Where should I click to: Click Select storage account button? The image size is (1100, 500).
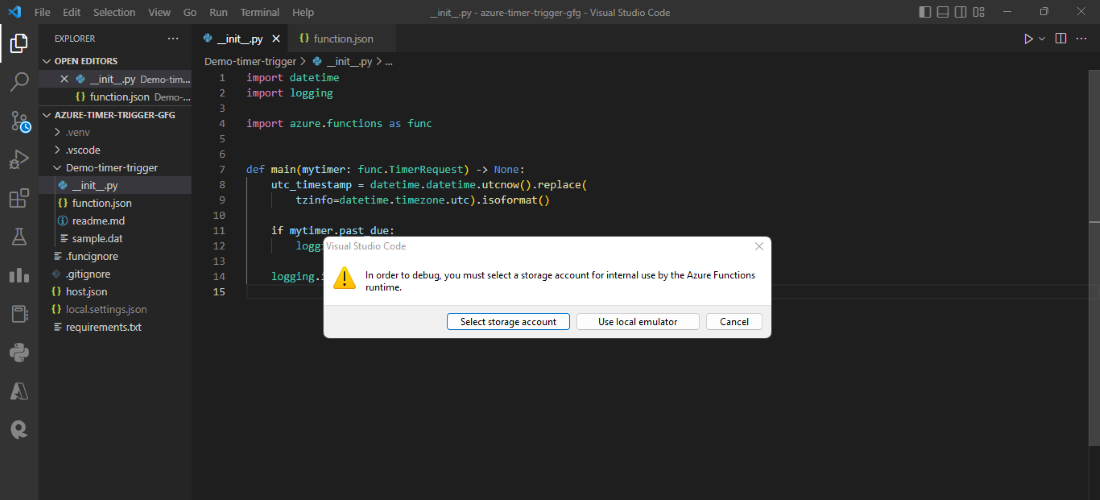tap(508, 321)
